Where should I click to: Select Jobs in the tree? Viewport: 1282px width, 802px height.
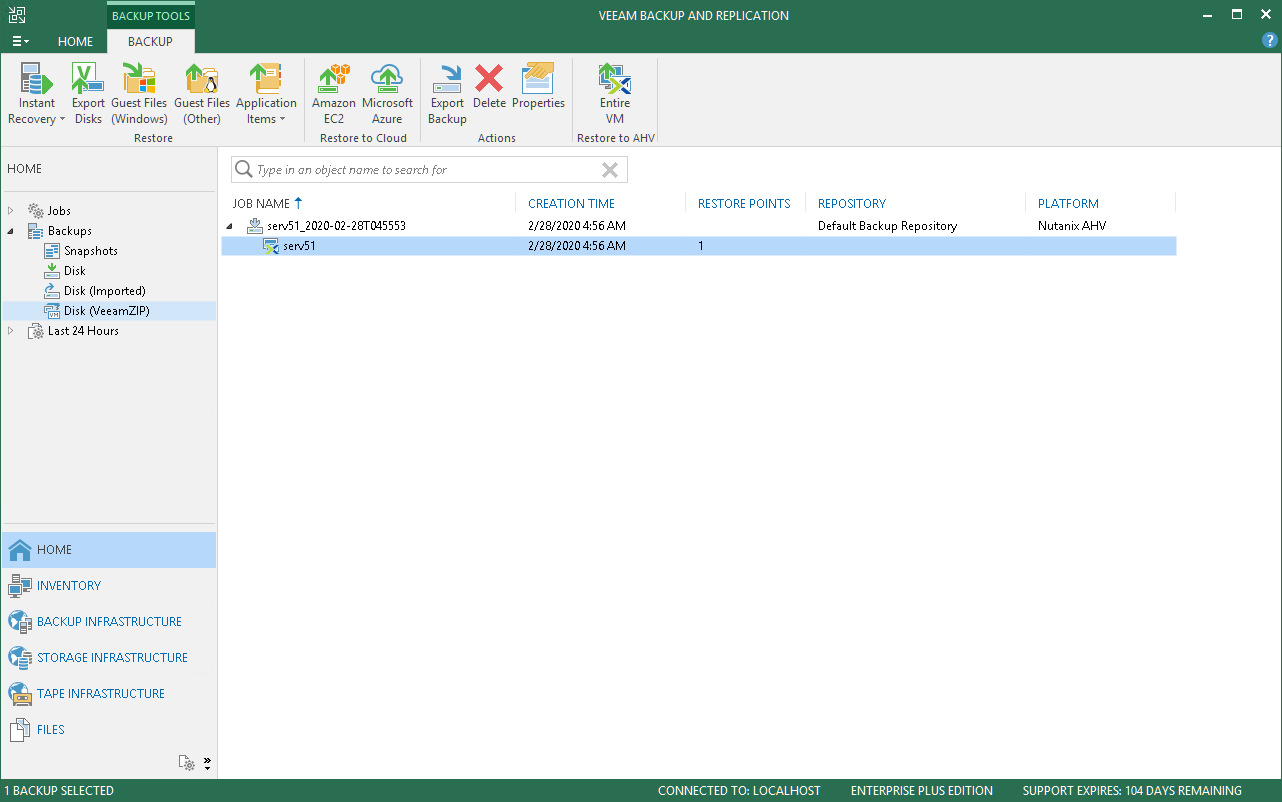(x=59, y=211)
